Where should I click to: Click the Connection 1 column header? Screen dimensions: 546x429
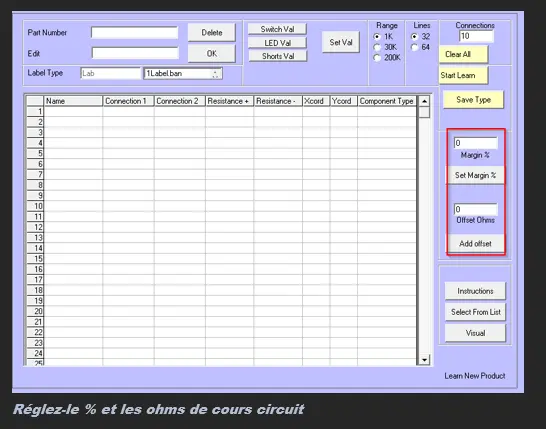(128, 101)
